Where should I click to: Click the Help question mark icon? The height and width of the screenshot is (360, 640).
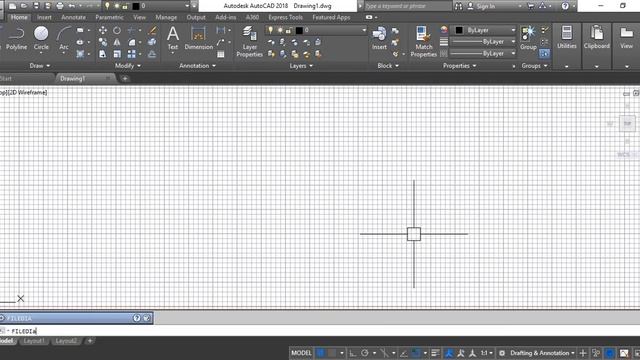click(565, 6)
